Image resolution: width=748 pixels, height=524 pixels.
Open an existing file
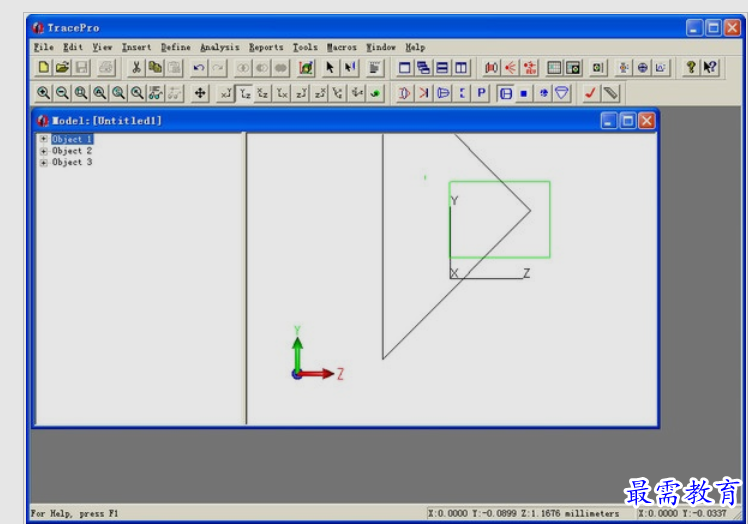point(62,68)
